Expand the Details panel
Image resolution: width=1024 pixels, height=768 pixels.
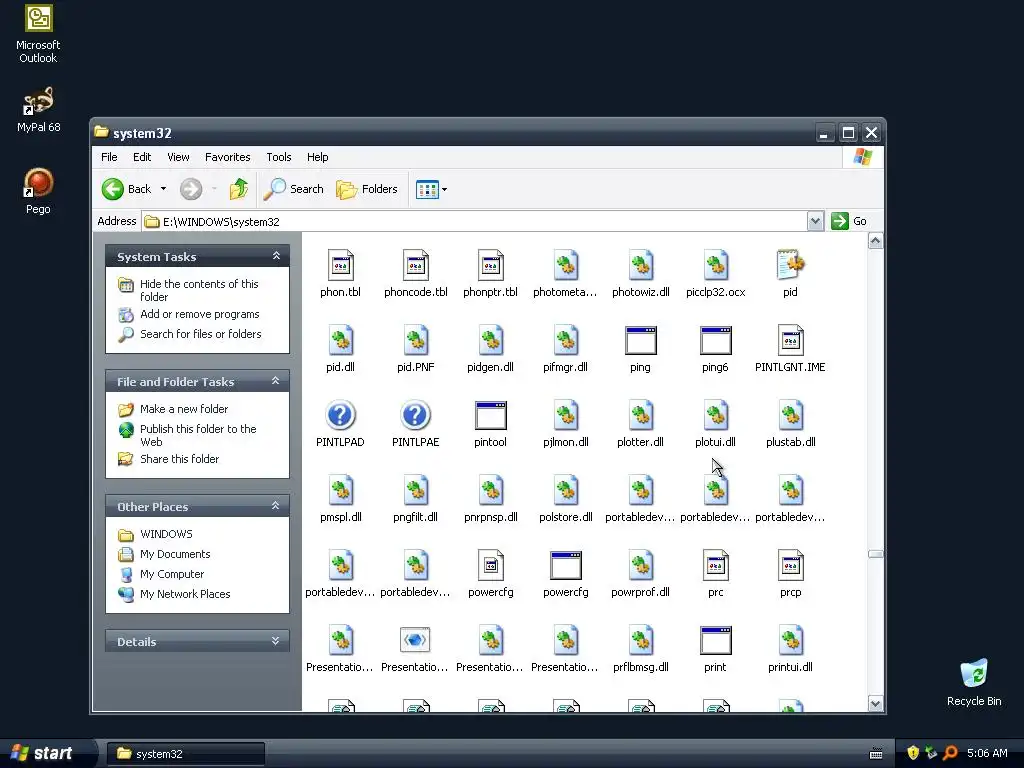point(276,641)
